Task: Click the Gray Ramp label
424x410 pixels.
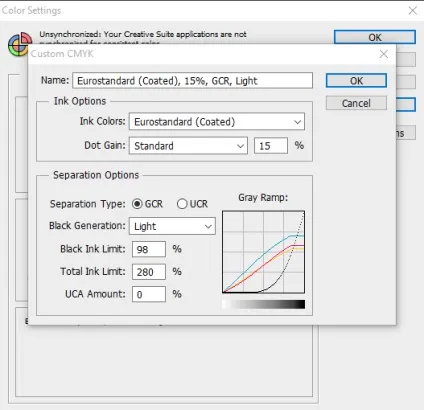Action: pos(263,197)
